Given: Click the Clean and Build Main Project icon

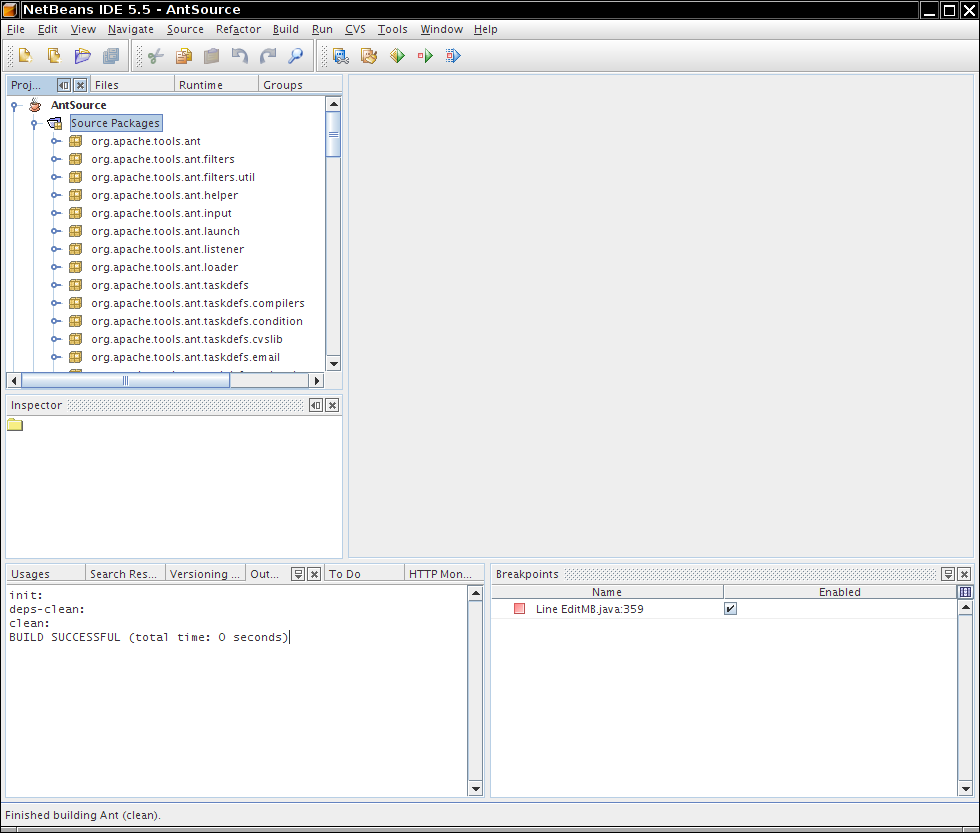Looking at the screenshot, I should tap(369, 56).
